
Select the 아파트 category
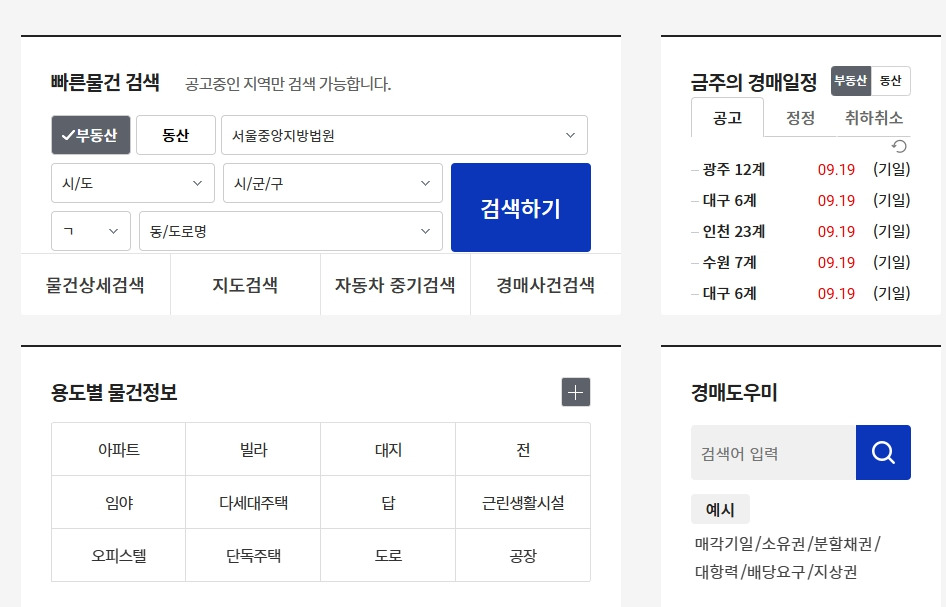(x=119, y=450)
